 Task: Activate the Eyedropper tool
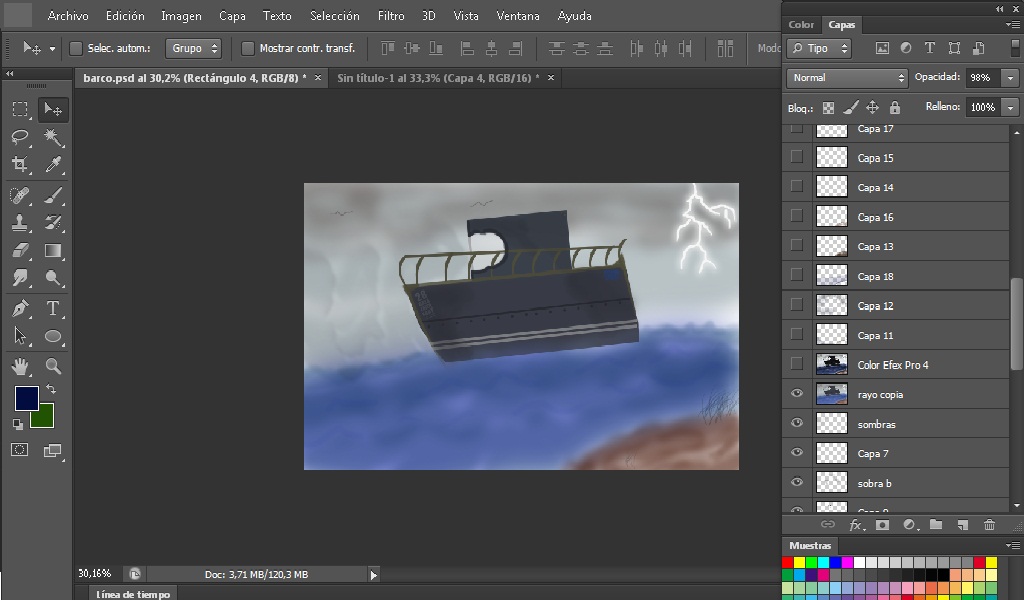(53, 165)
